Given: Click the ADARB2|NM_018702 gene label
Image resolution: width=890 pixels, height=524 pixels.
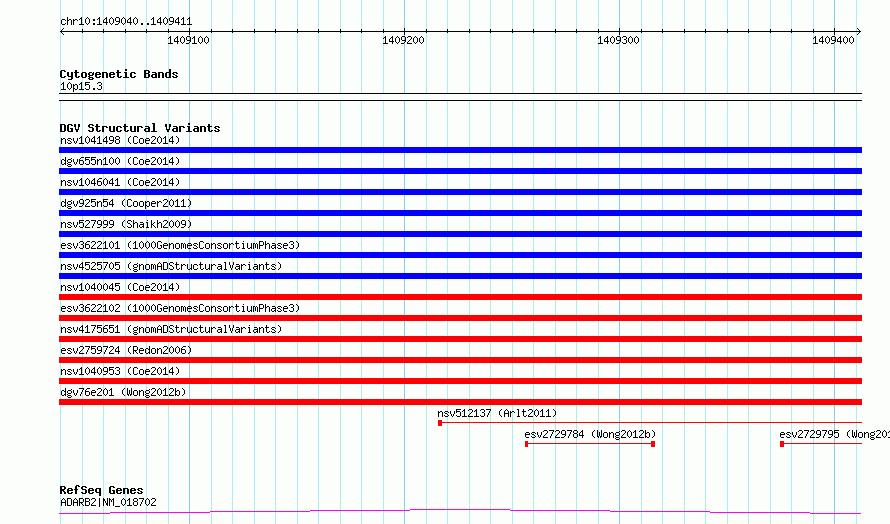Looking at the screenshot, I should [108, 502].
